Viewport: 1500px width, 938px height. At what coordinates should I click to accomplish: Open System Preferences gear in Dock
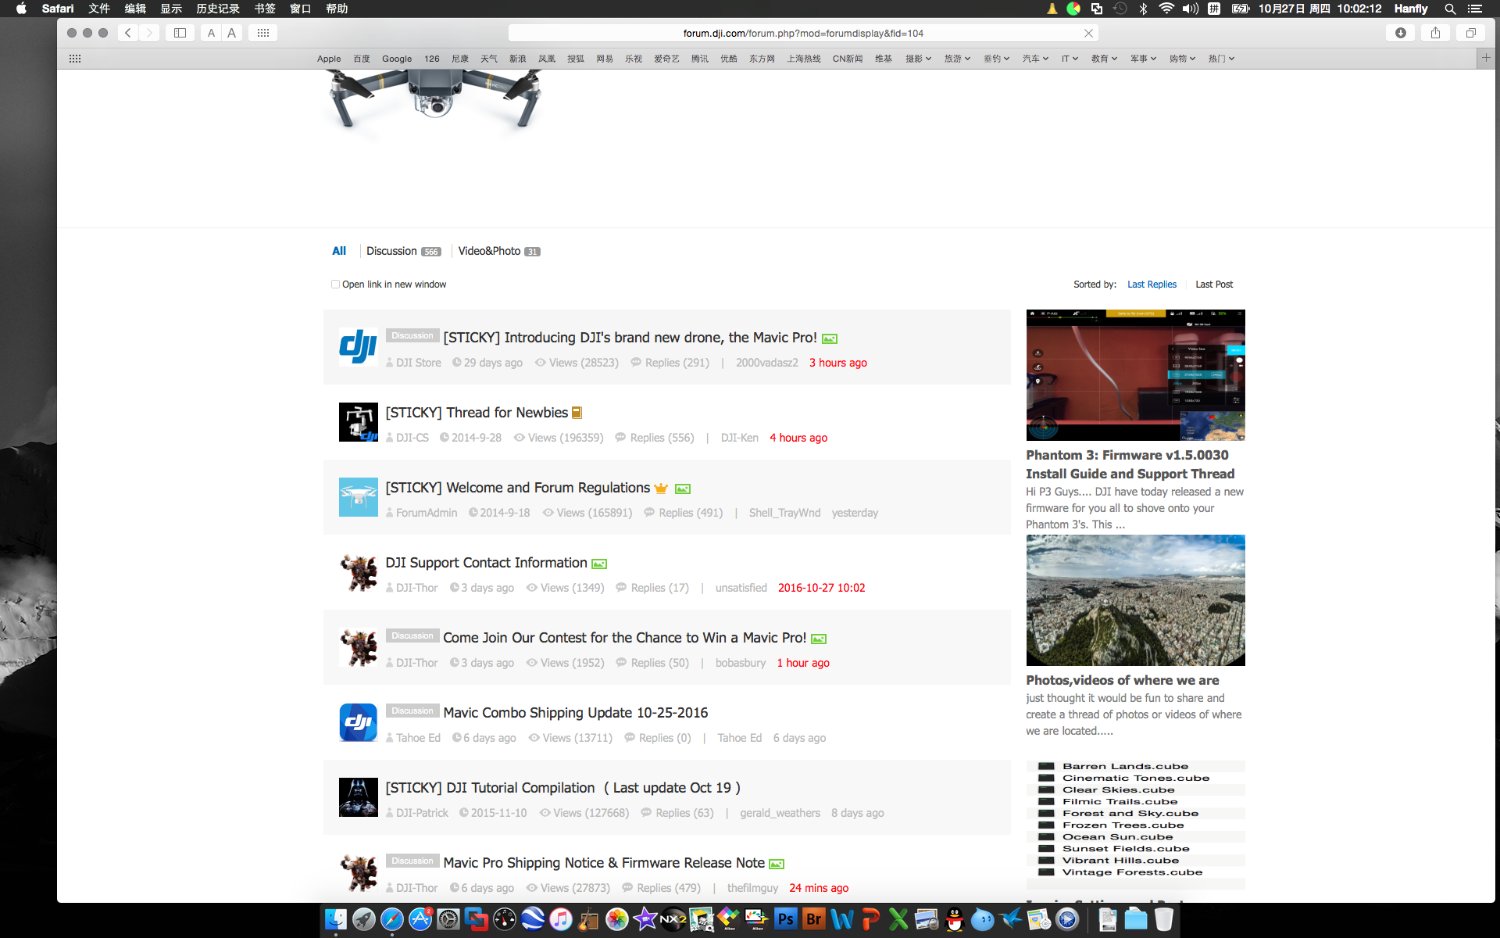(449, 919)
